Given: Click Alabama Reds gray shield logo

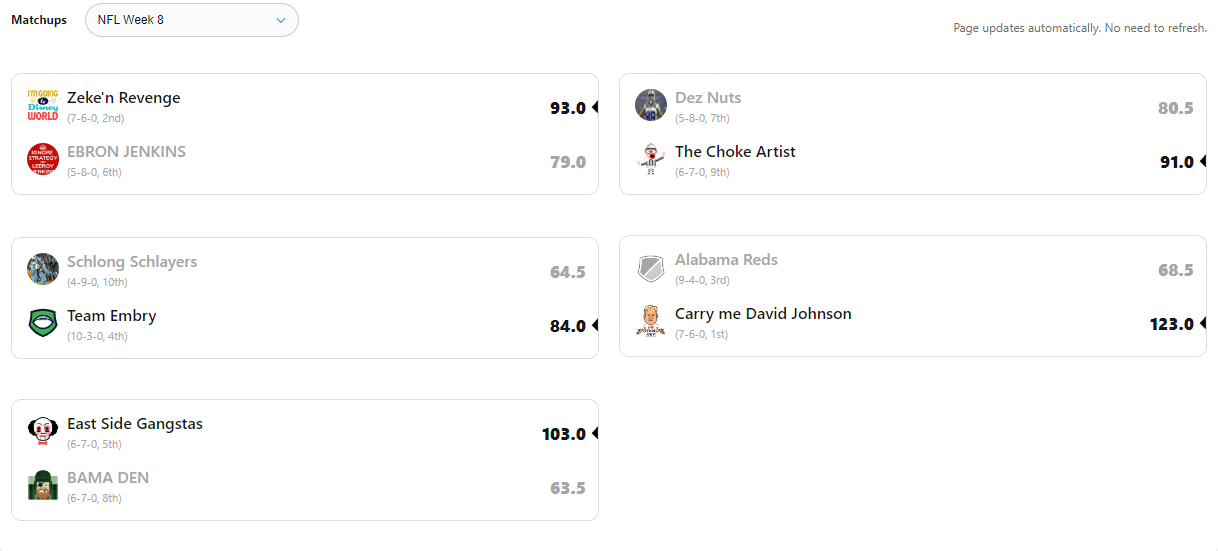Looking at the screenshot, I should 651,267.
